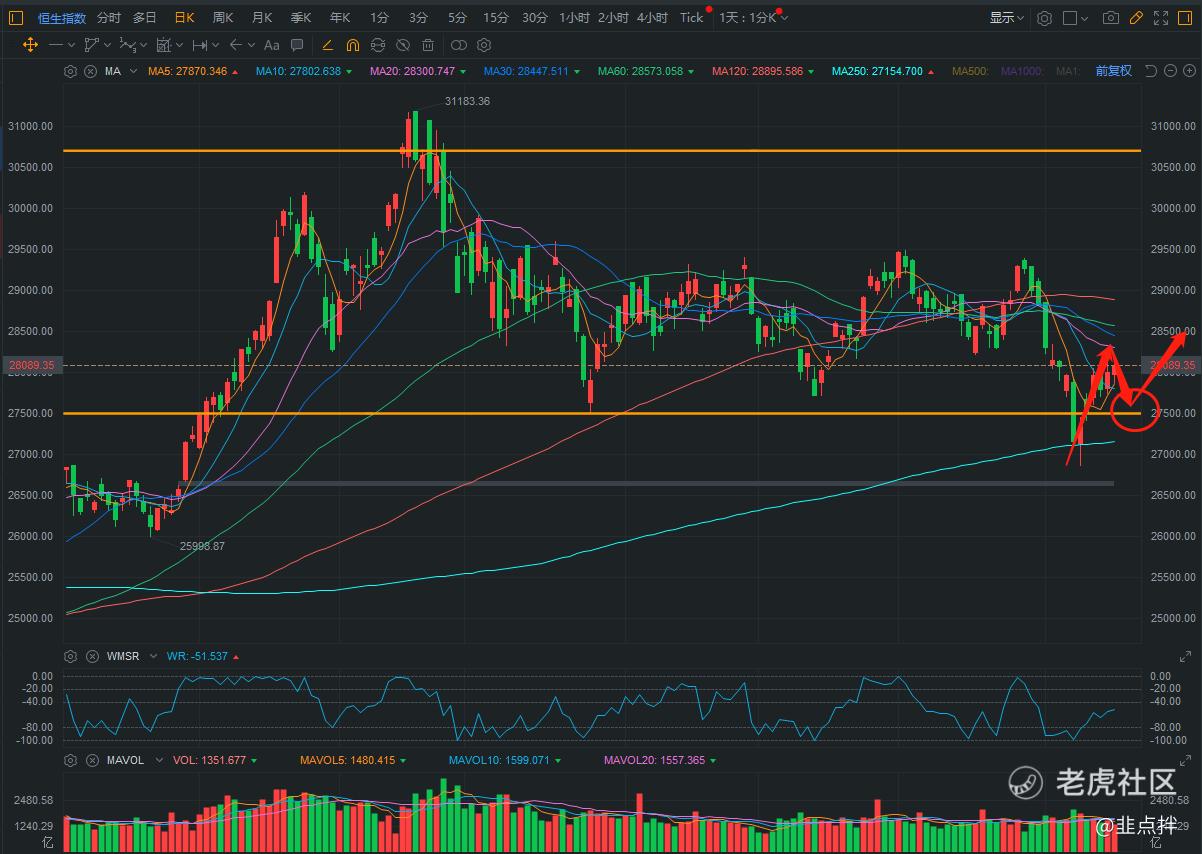
Task: Toggle MA250 line via its label
Action: 875,72
